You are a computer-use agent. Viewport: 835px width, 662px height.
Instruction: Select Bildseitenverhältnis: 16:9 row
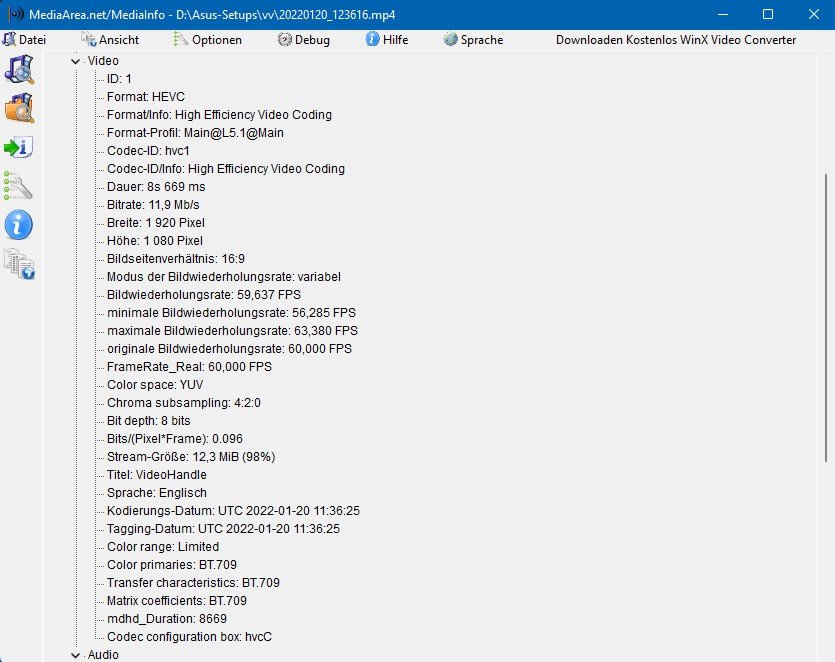coord(176,259)
